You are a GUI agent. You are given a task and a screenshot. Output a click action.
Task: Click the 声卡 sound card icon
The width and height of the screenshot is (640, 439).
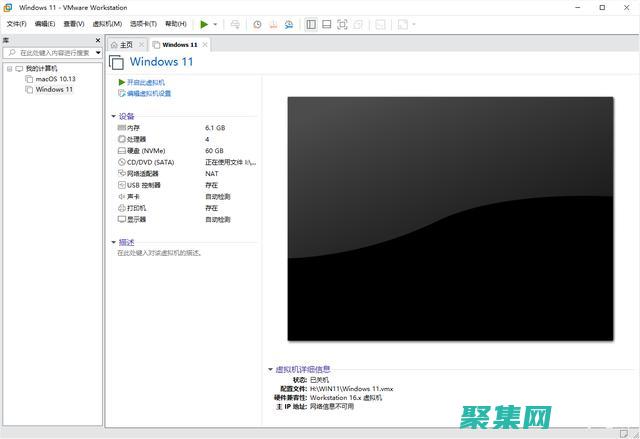coord(122,196)
